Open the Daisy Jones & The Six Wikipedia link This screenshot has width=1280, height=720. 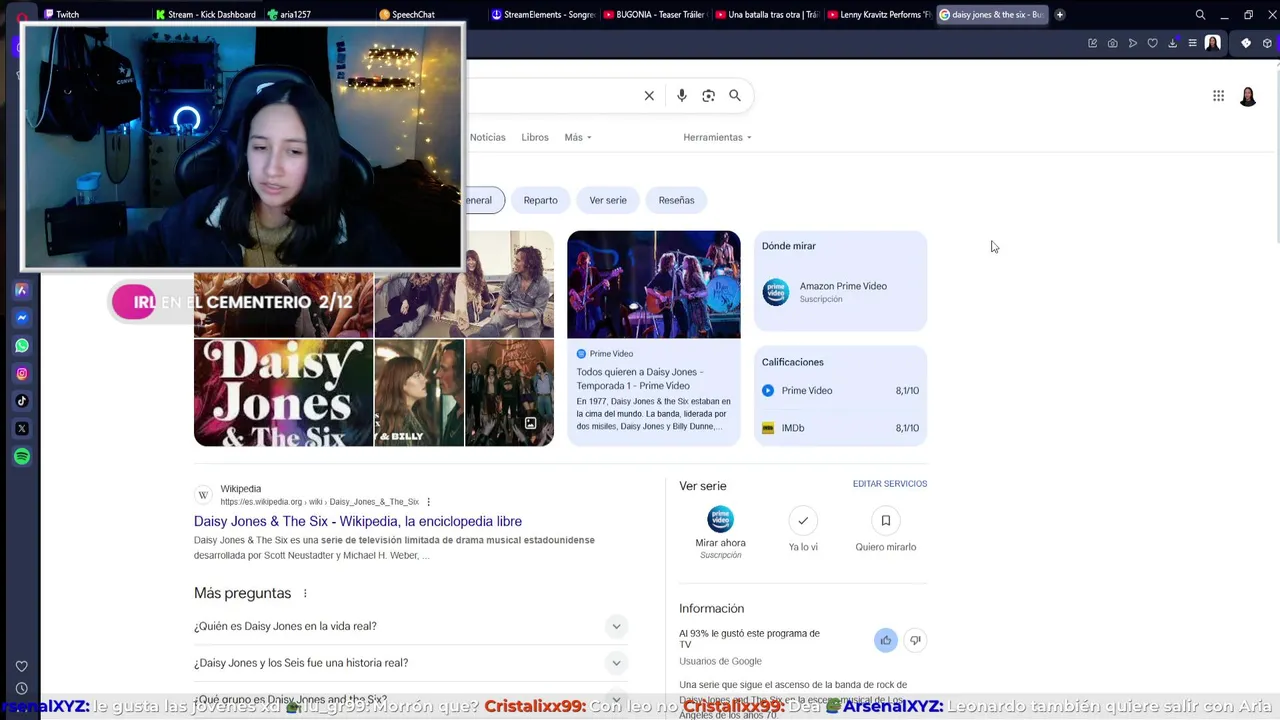tap(358, 521)
